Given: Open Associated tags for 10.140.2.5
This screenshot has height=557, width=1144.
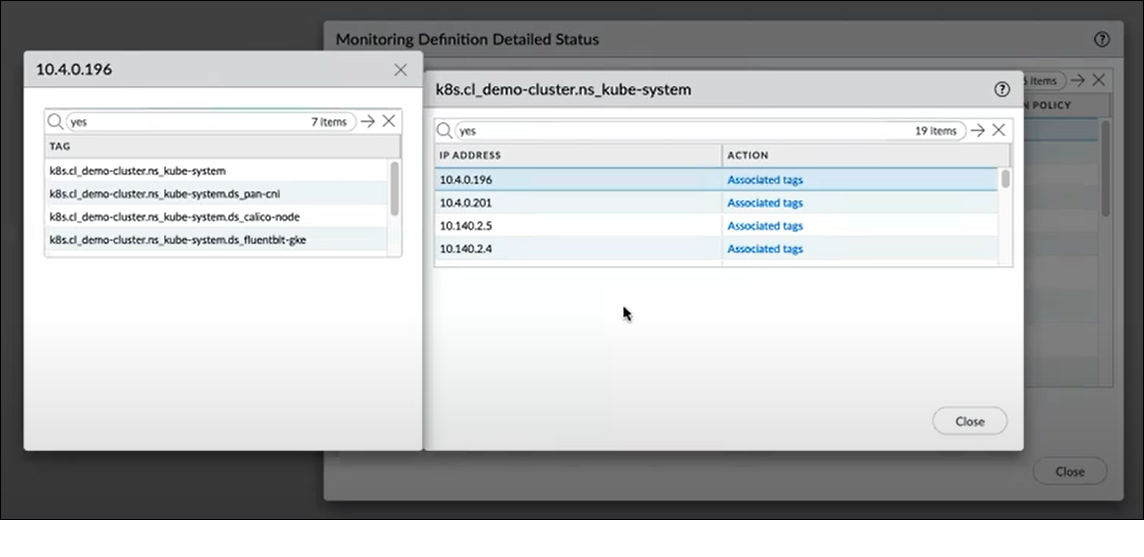Looking at the screenshot, I should (x=765, y=226).
